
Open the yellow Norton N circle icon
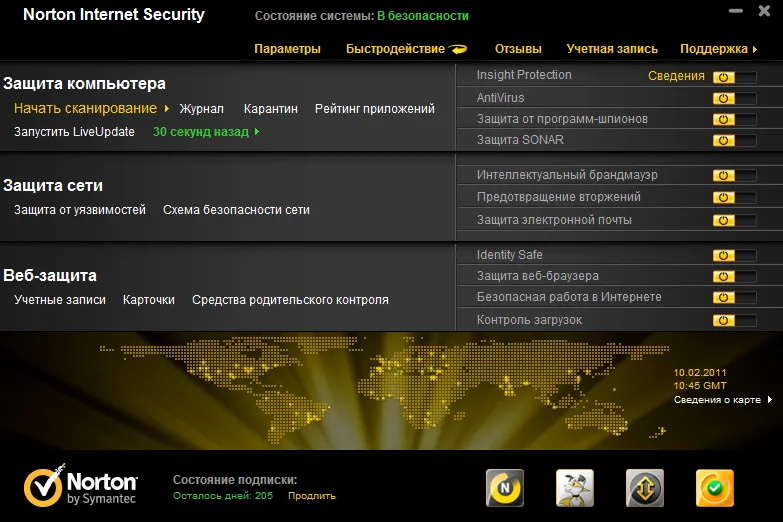coord(505,488)
